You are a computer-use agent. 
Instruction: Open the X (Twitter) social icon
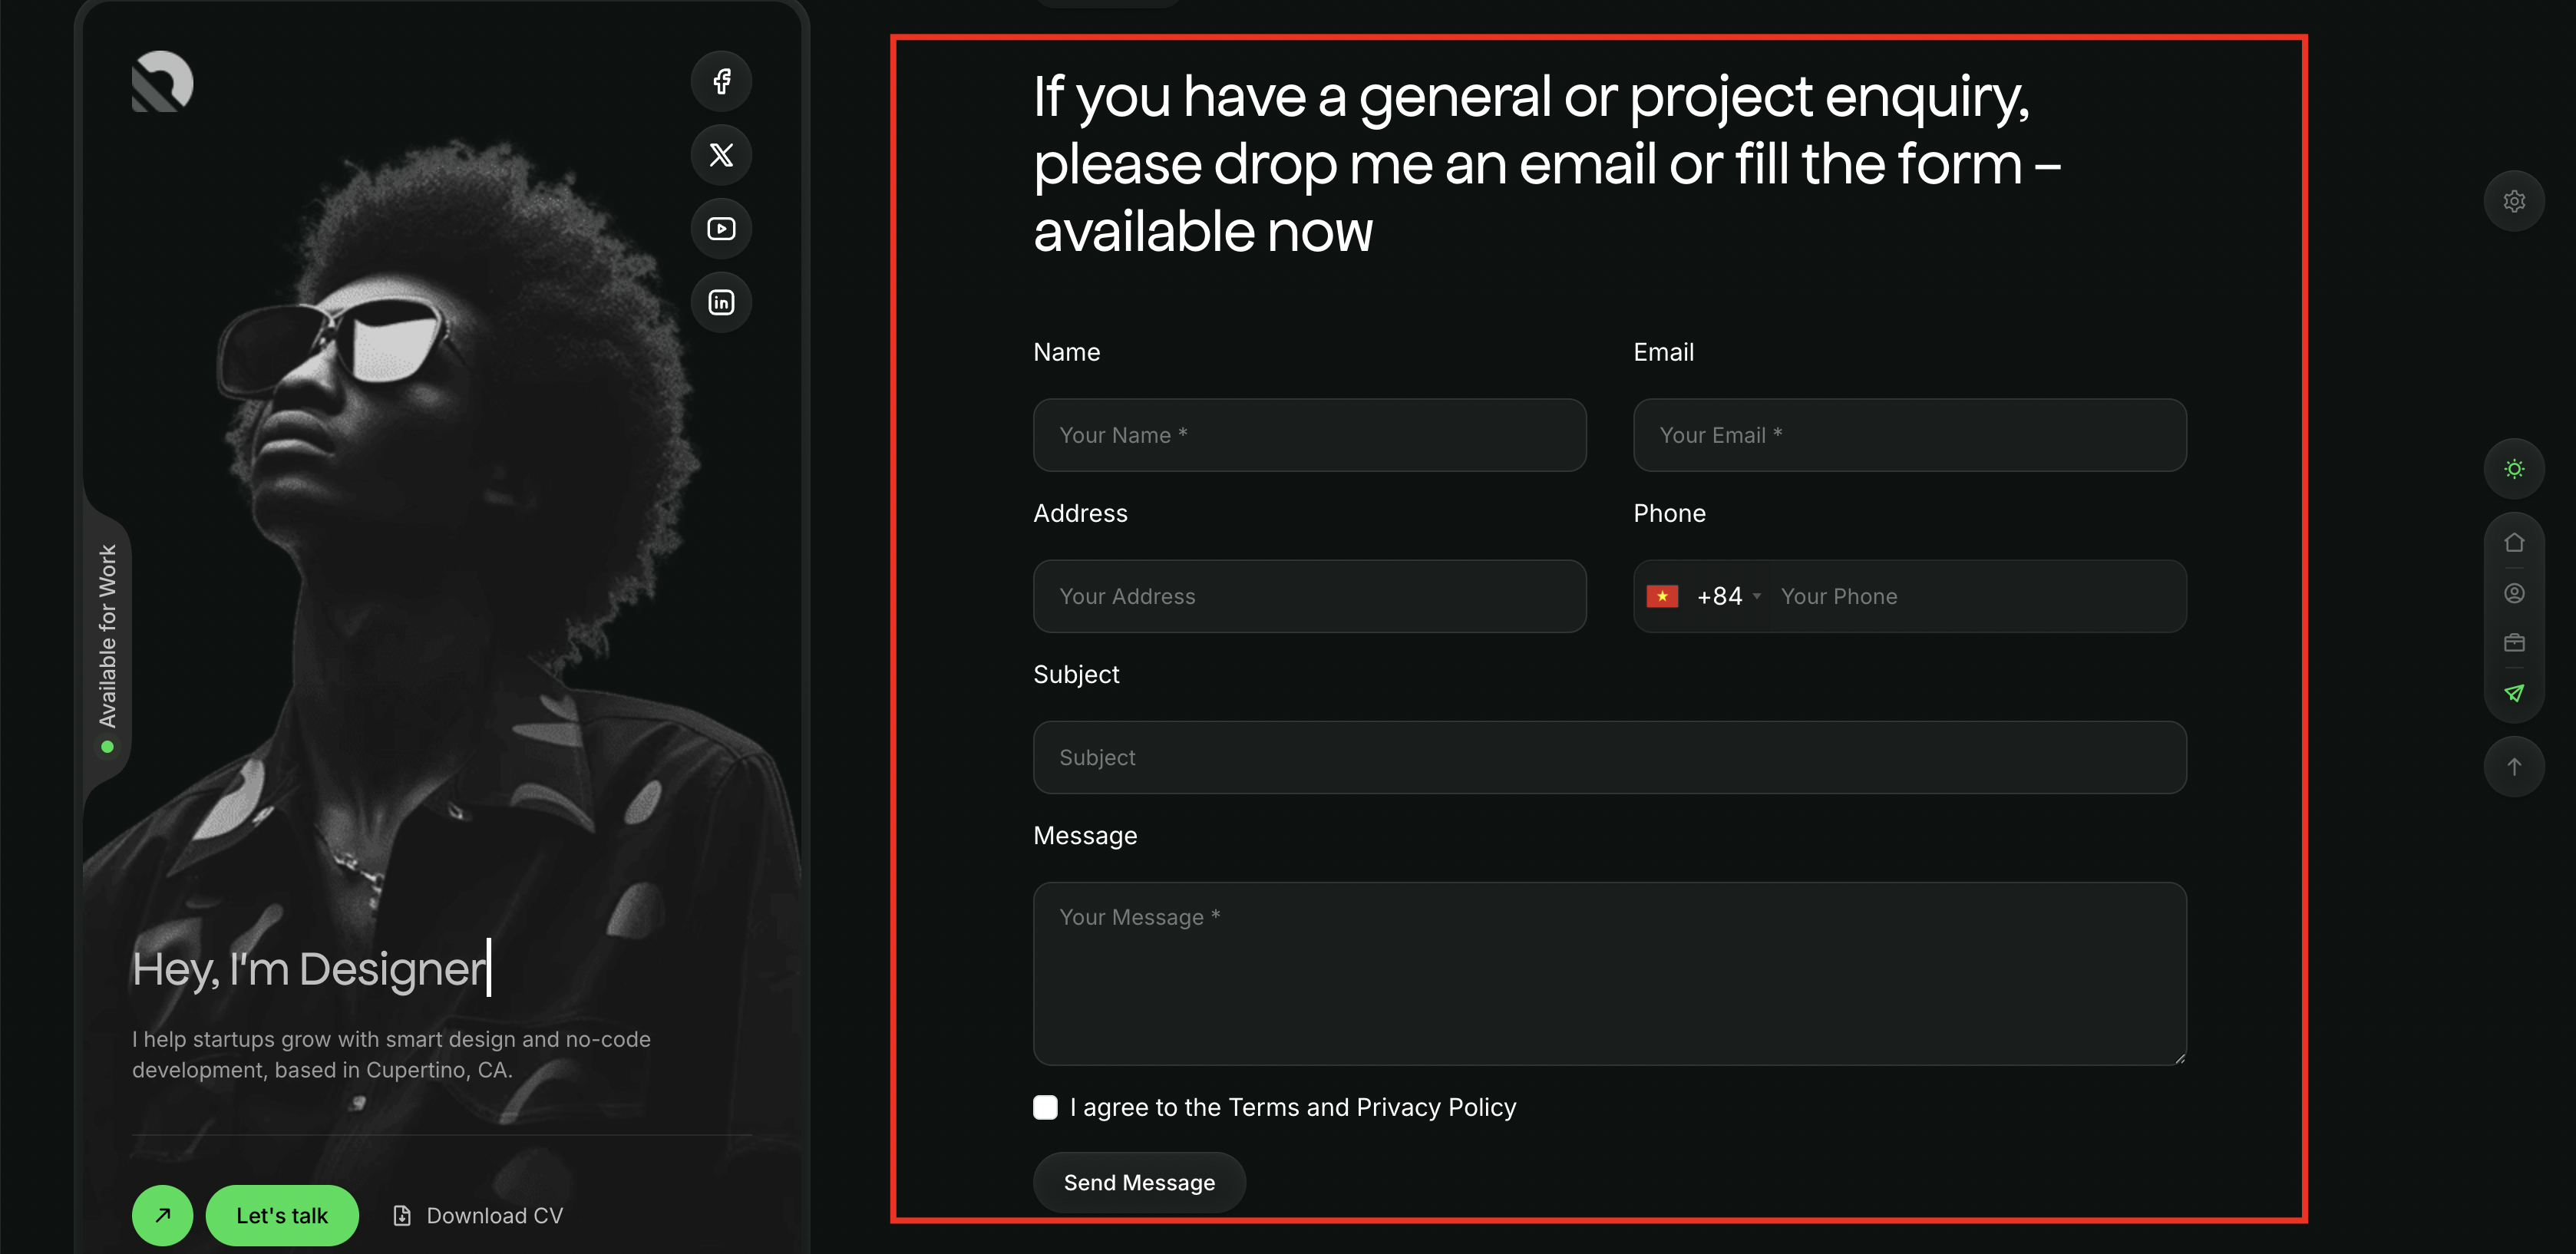[721, 155]
